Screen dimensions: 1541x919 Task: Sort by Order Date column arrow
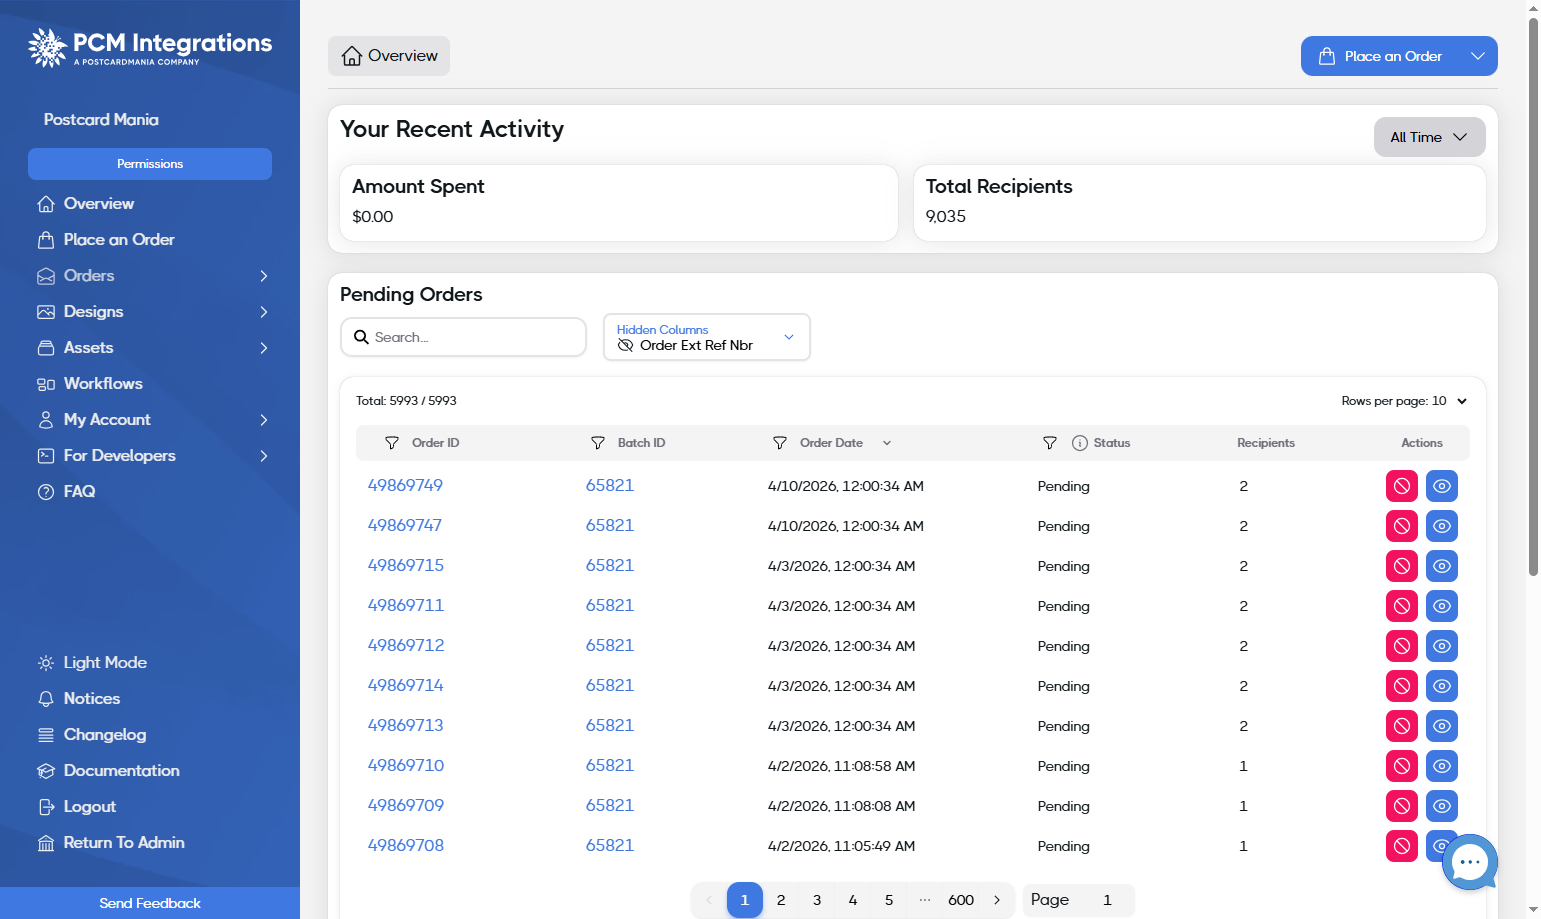887,443
